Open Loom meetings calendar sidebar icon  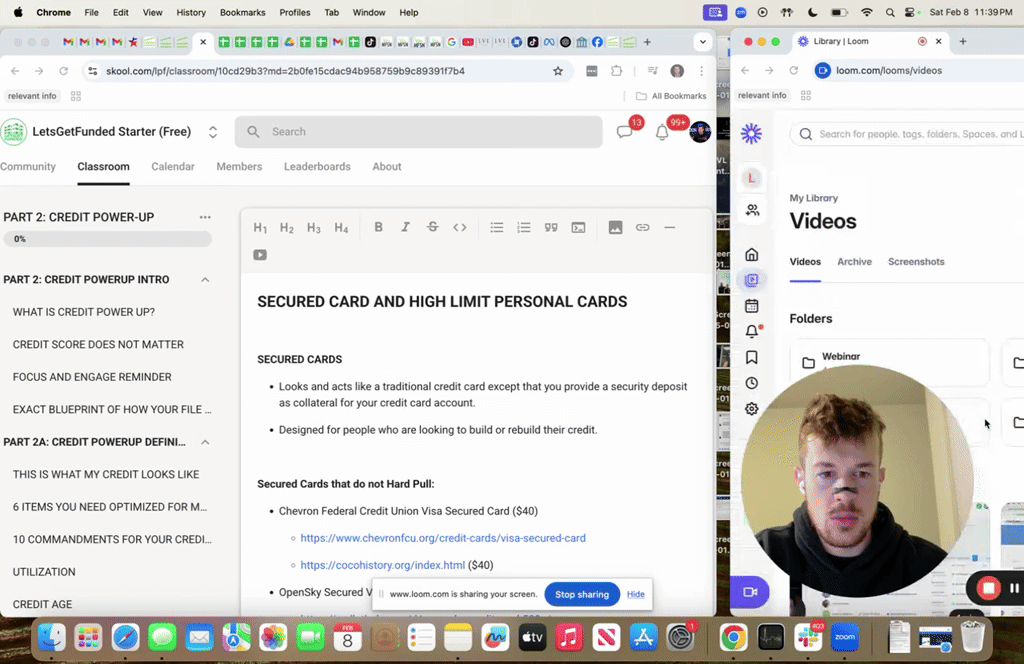752,306
